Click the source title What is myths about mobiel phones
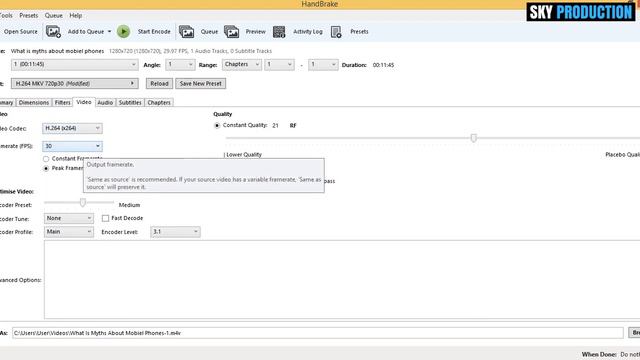This screenshot has width=640, height=360. point(57,51)
